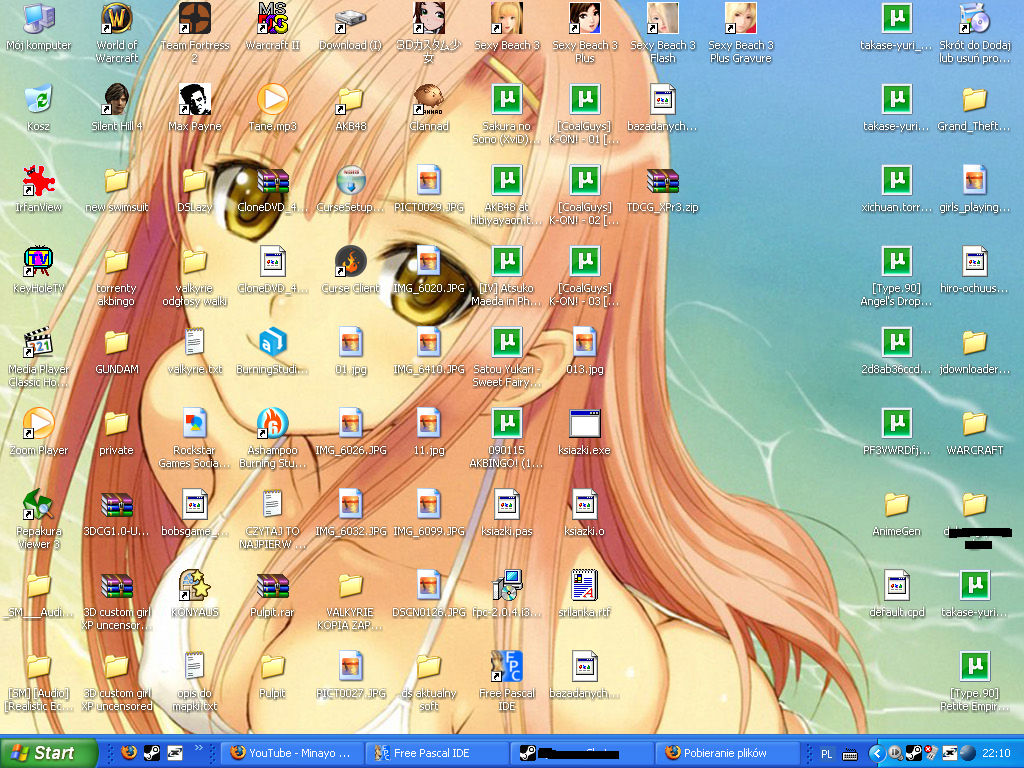The height and width of the screenshot is (768, 1024).
Task: Click the PL language indicator
Action: 827,753
